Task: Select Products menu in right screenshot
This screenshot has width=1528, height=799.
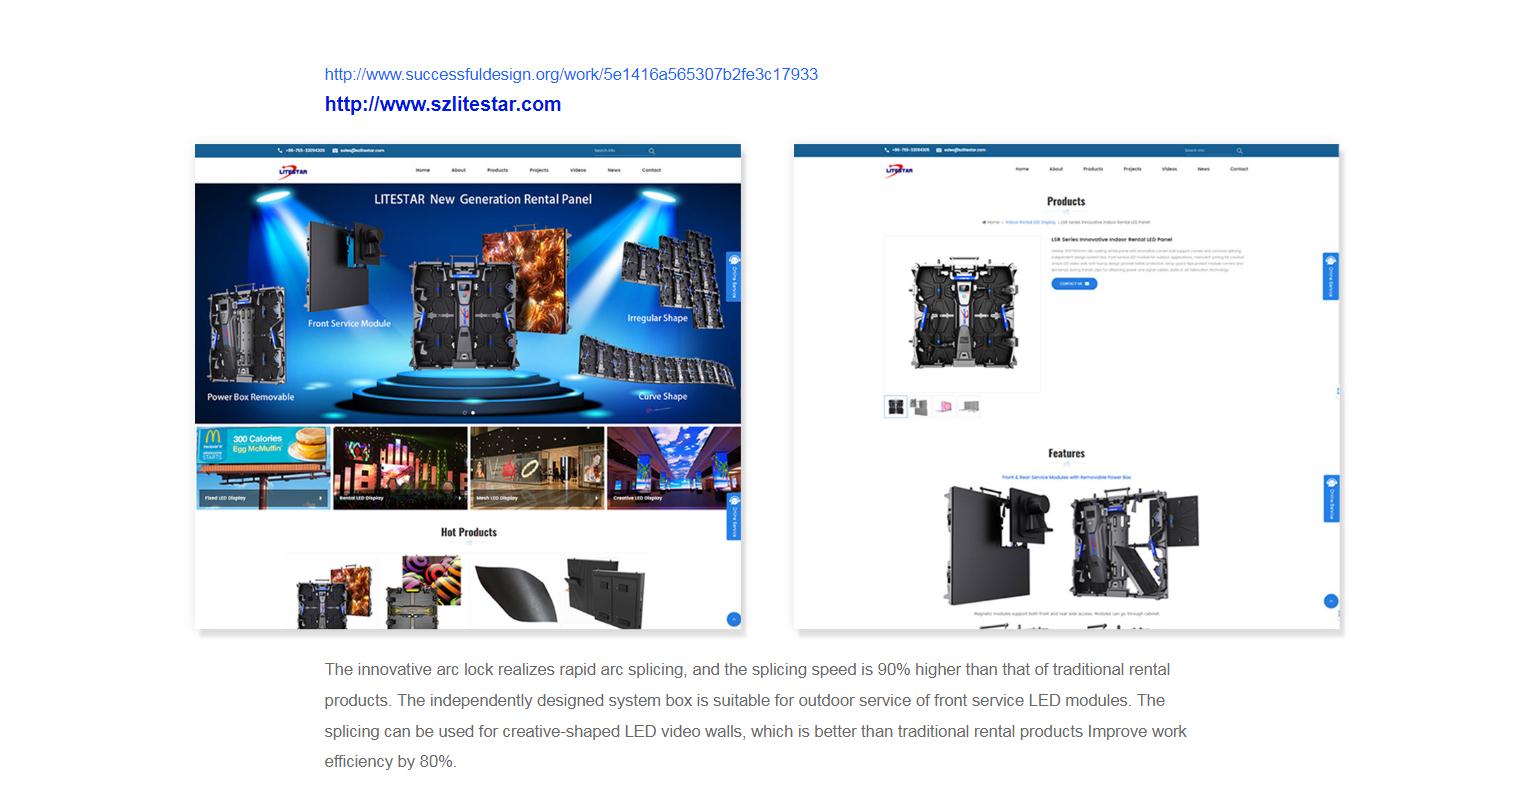Action: click(1093, 169)
